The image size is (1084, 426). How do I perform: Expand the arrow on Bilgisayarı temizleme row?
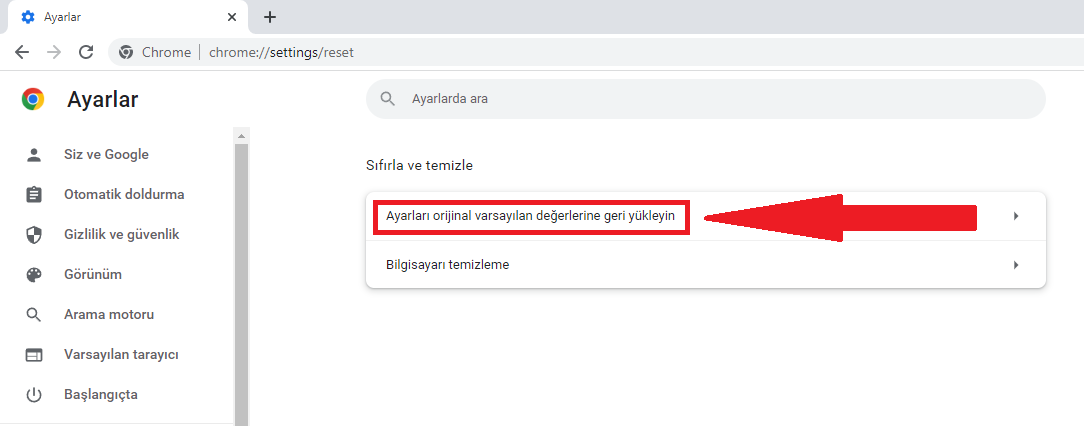click(1016, 265)
